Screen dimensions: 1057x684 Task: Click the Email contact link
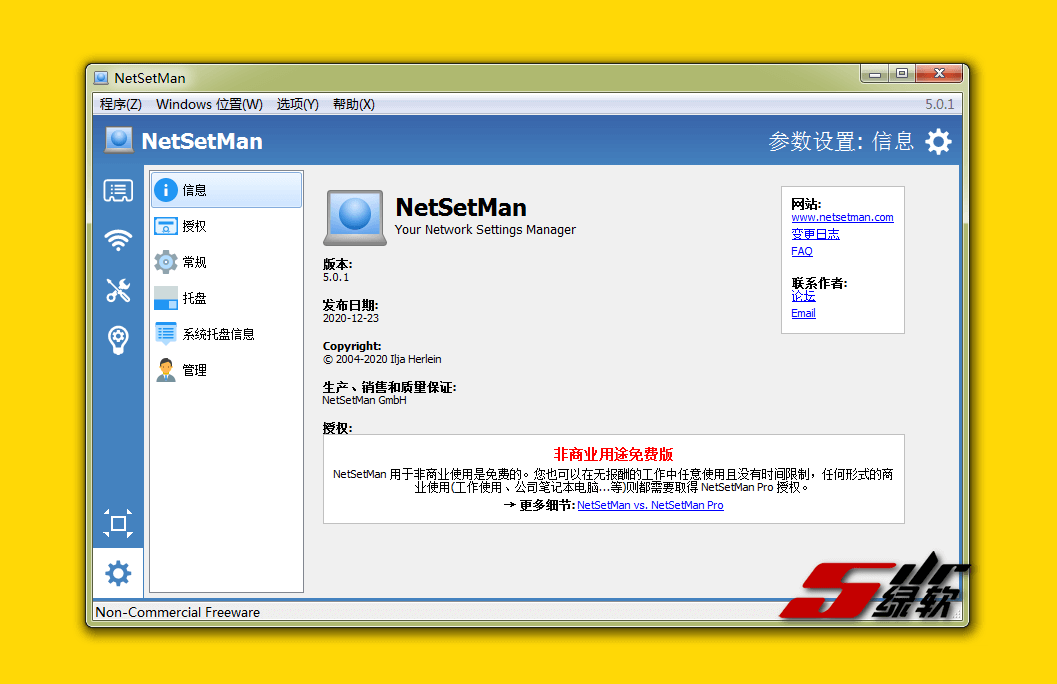(x=803, y=313)
